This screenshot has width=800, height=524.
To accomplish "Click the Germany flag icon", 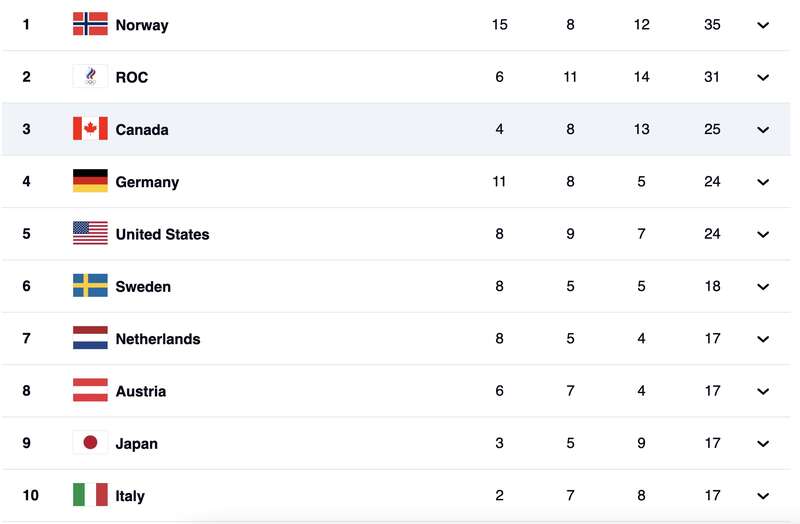I will 90,181.
